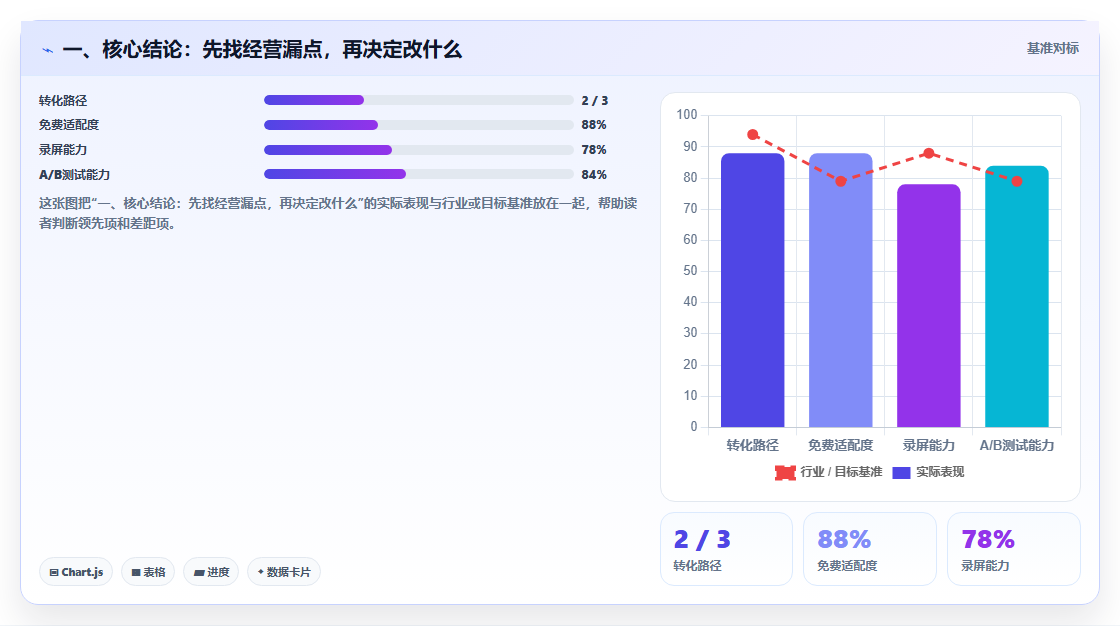
Task: Click the A/B测试能力 row label on the left
Action: (74, 175)
